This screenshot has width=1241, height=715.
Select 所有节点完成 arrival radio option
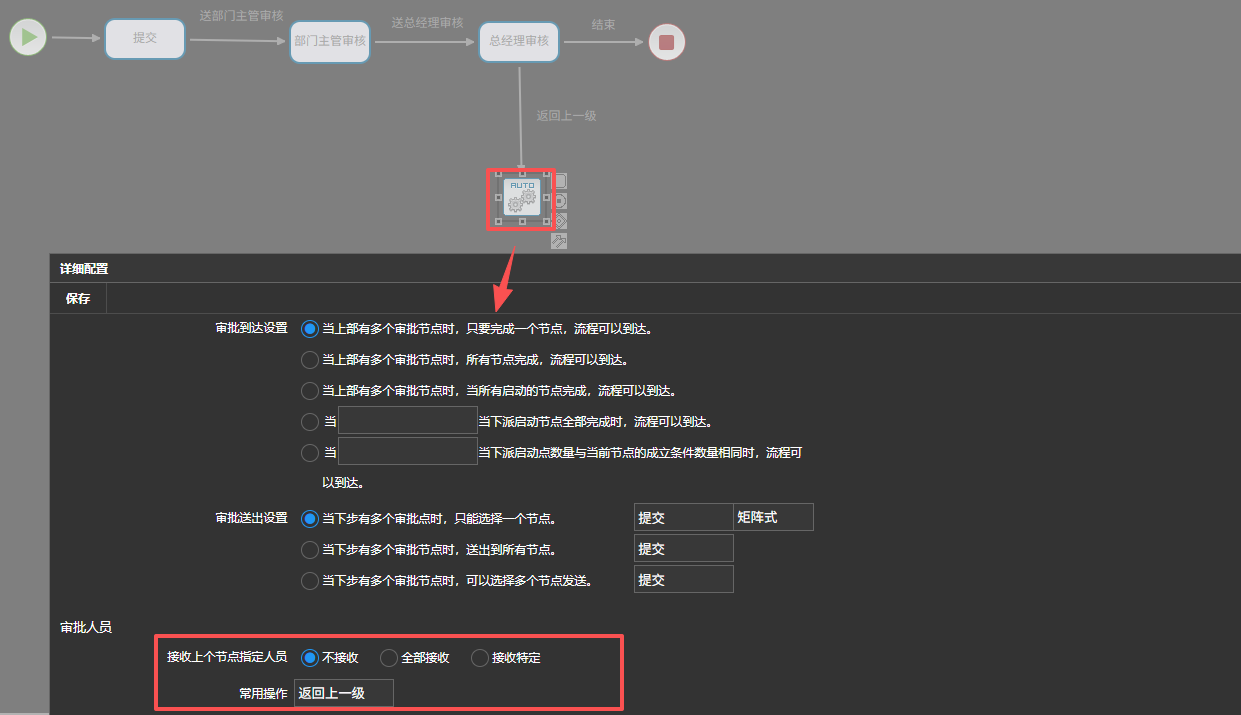coord(310,359)
